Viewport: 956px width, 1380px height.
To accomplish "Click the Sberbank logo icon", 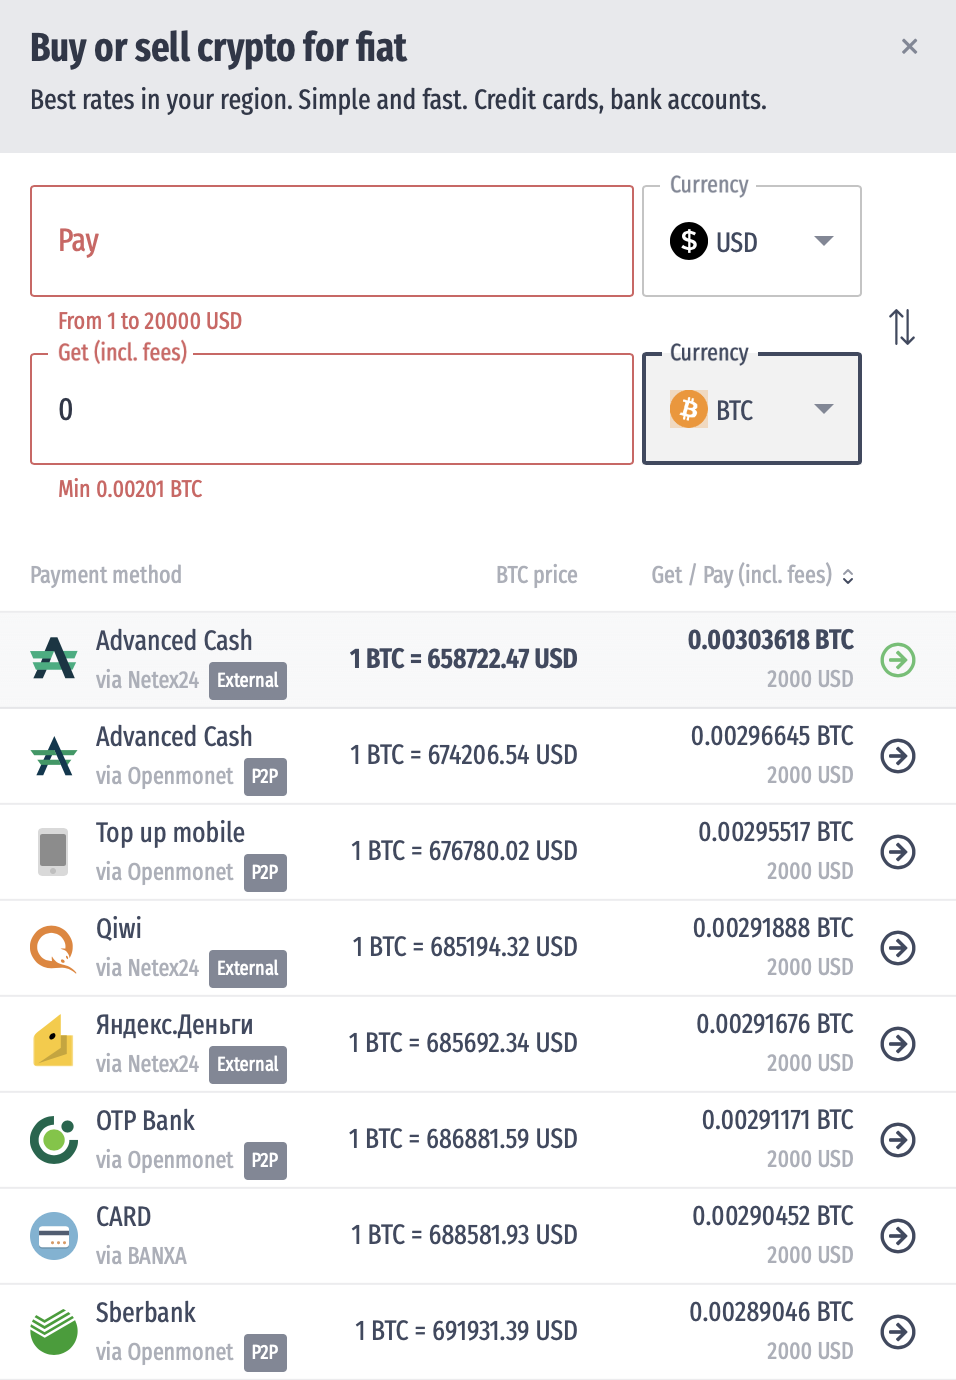I will coord(54,1332).
